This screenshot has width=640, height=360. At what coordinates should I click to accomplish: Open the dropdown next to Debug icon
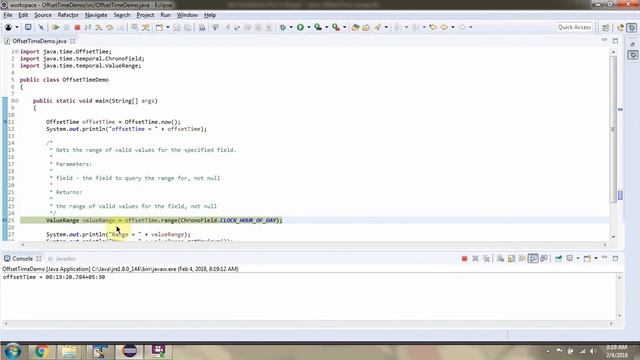tap(291, 27)
